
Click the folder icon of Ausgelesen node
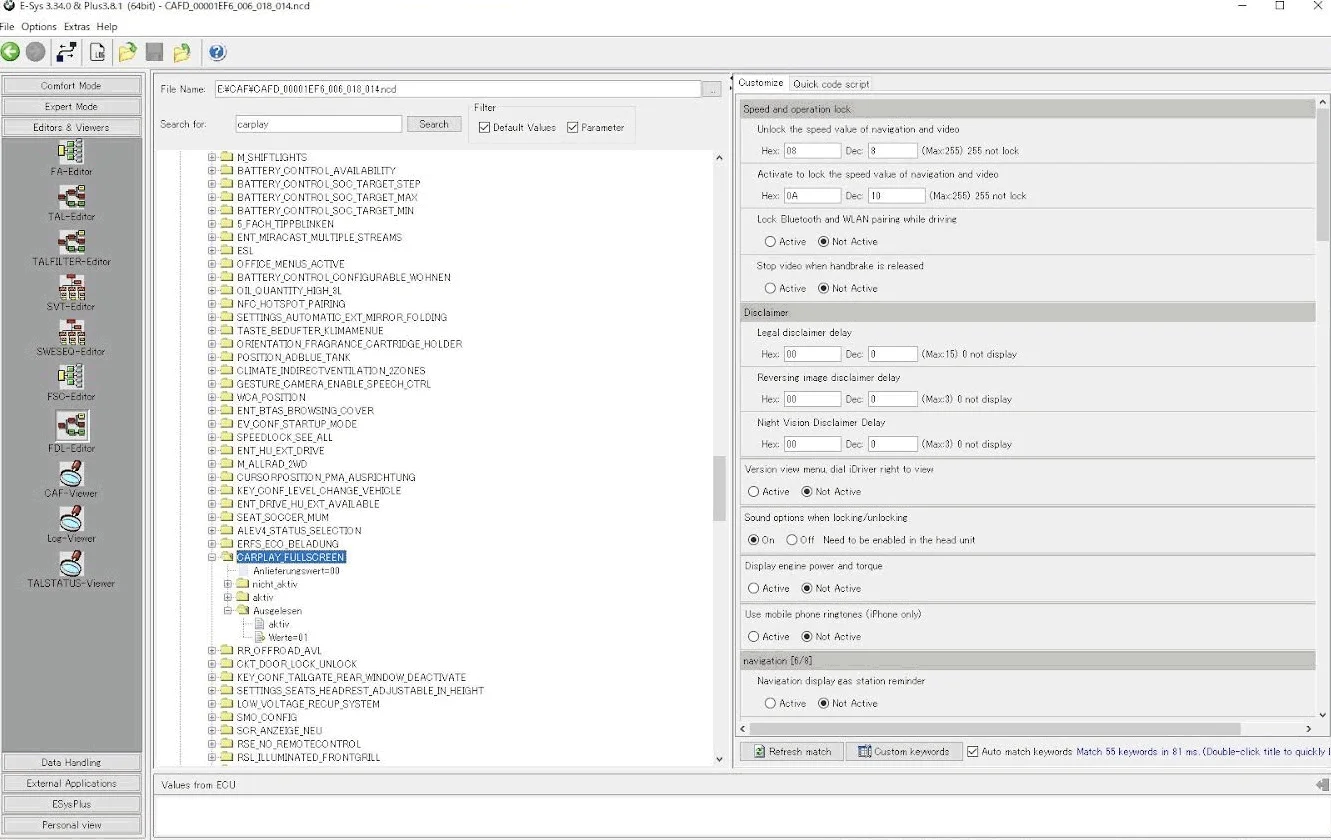point(243,610)
